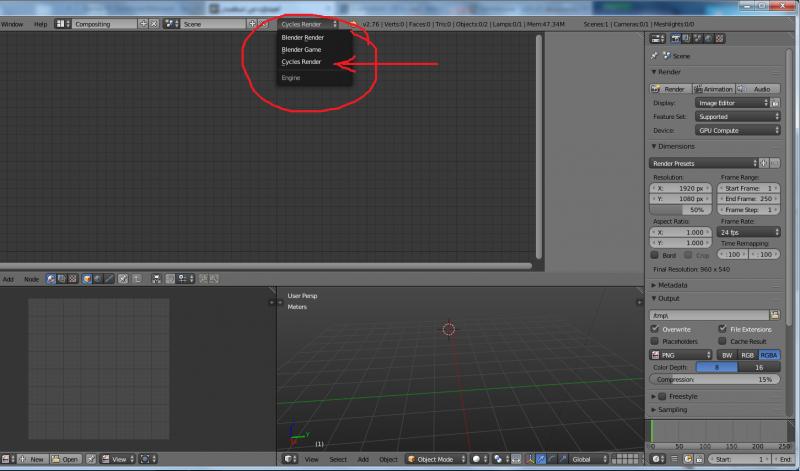Click the object shader type cube icon
The width and height of the screenshot is (800, 471).
click(x=87, y=279)
